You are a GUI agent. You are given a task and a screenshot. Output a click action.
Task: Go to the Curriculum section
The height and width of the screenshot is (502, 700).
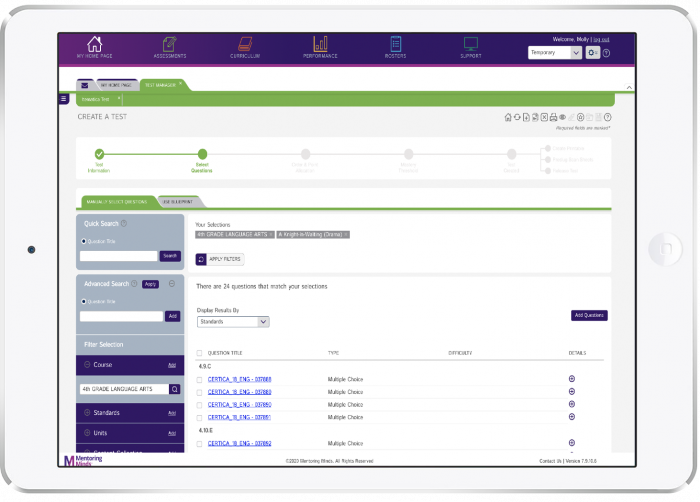pos(244,47)
